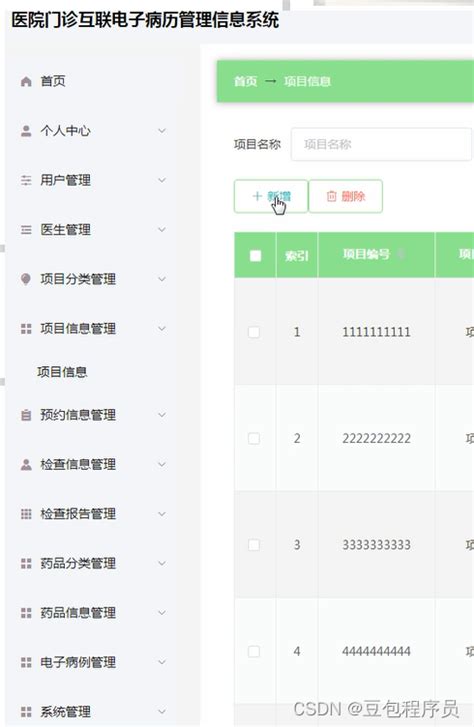Click cell 1111111111
The image size is (474, 727).
coord(376,332)
